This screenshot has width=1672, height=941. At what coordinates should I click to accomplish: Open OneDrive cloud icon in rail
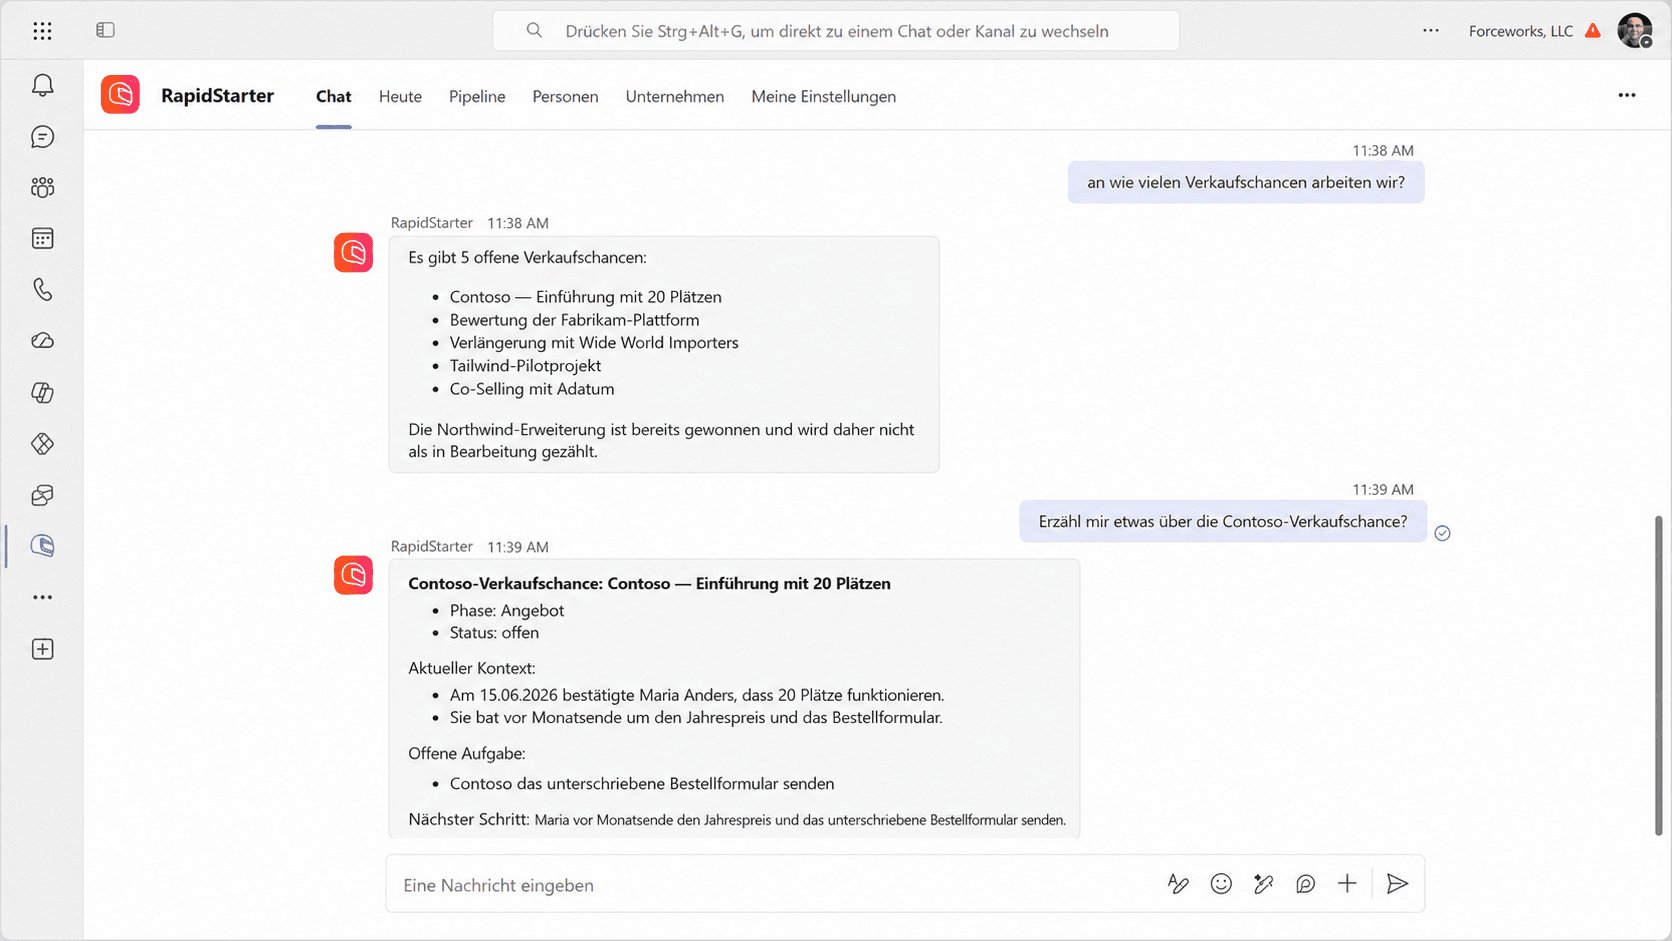tap(42, 341)
